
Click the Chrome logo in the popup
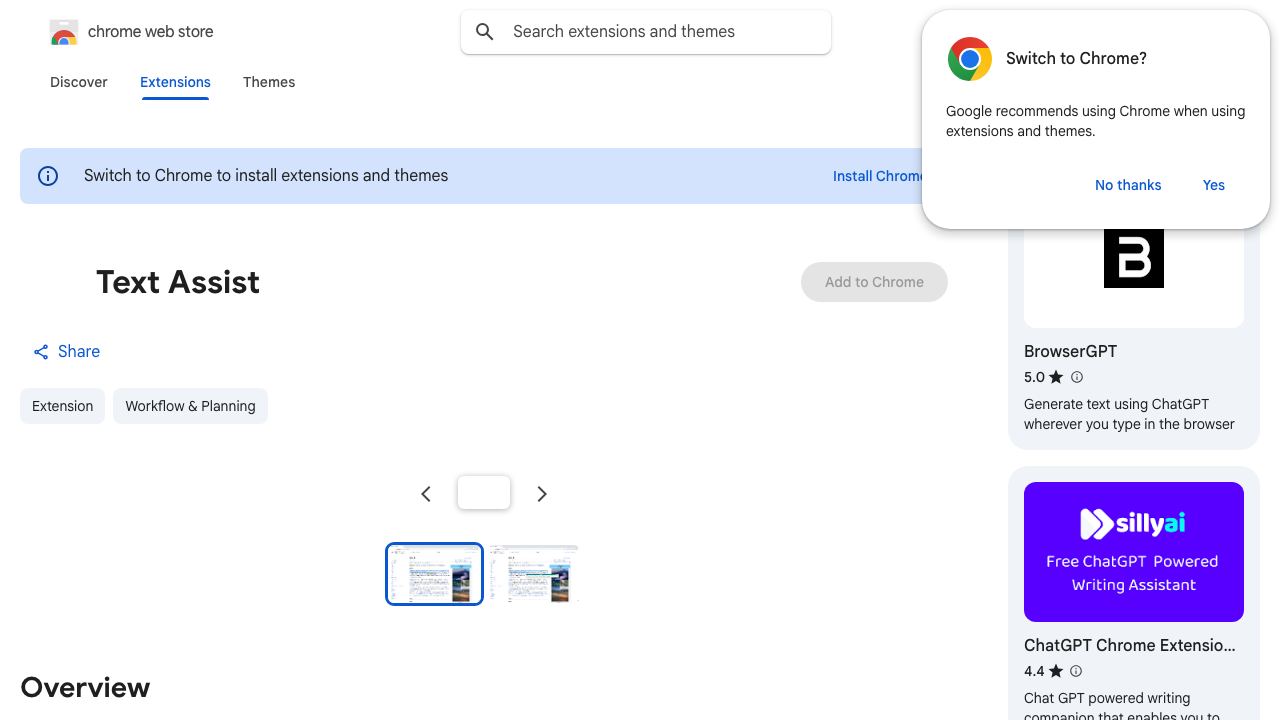tap(969, 59)
